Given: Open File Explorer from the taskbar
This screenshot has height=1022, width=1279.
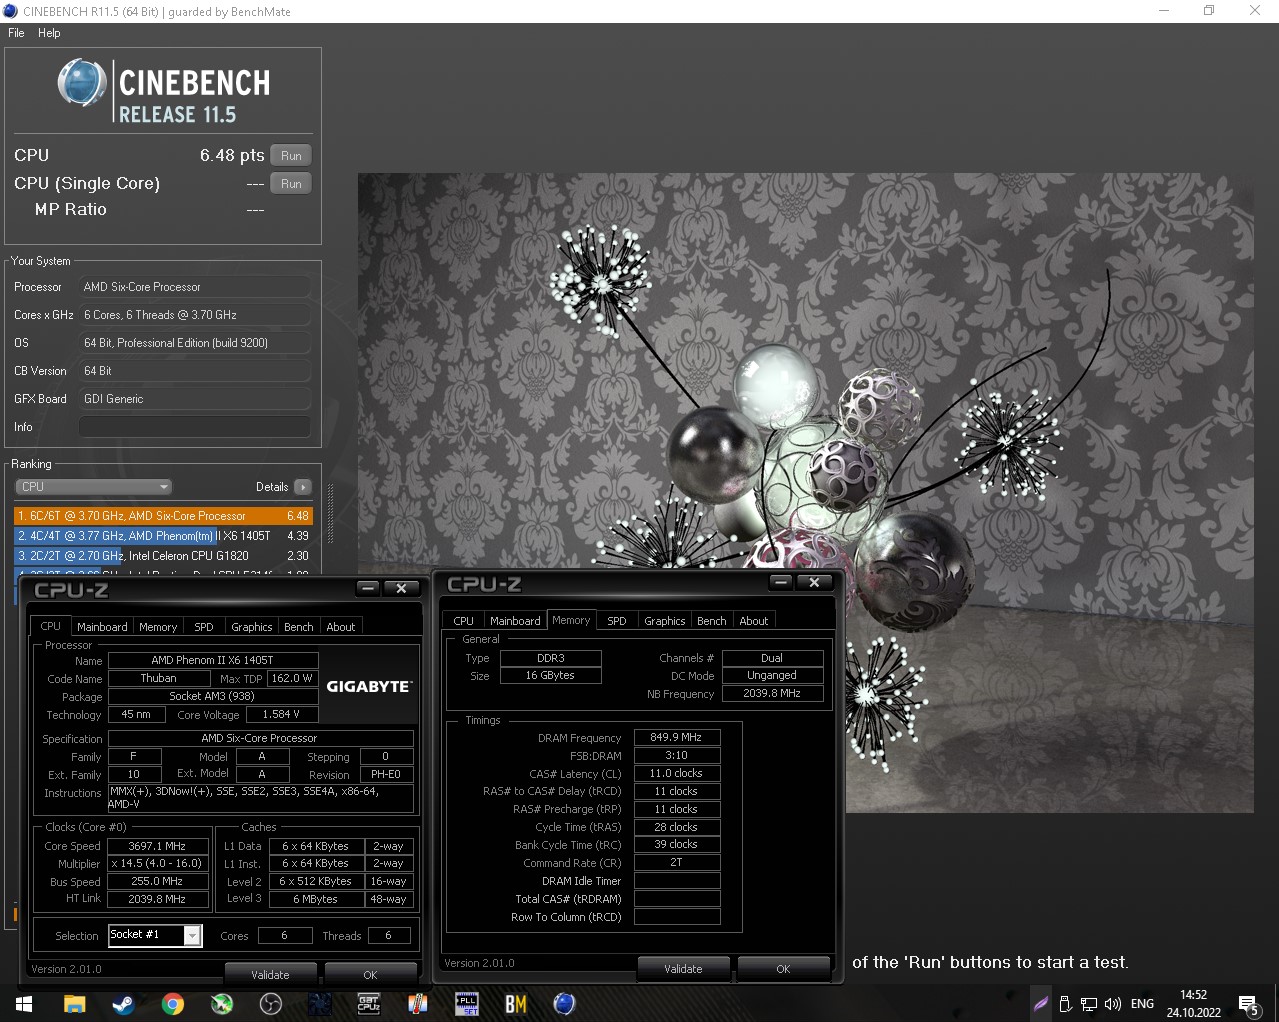Looking at the screenshot, I should tap(75, 1004).
